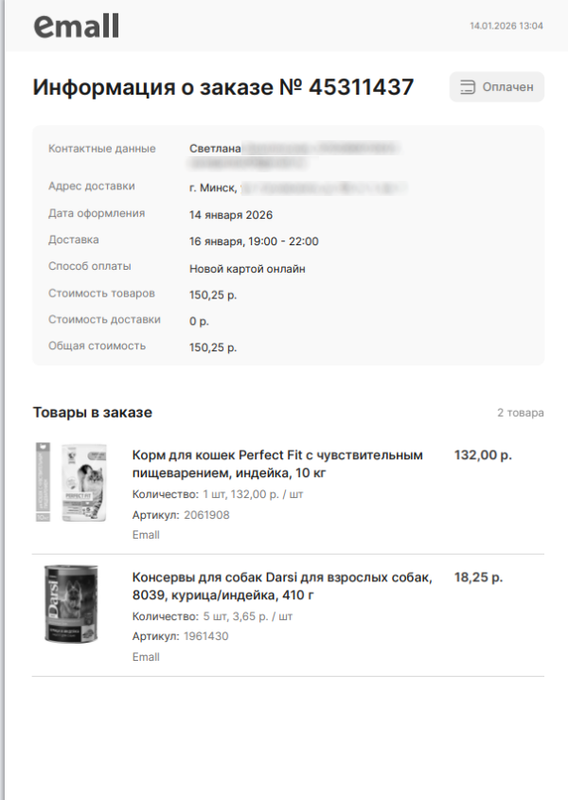Open the Perfect Fit cat food thumbnail
568x800 pixels.
[71, 482]
